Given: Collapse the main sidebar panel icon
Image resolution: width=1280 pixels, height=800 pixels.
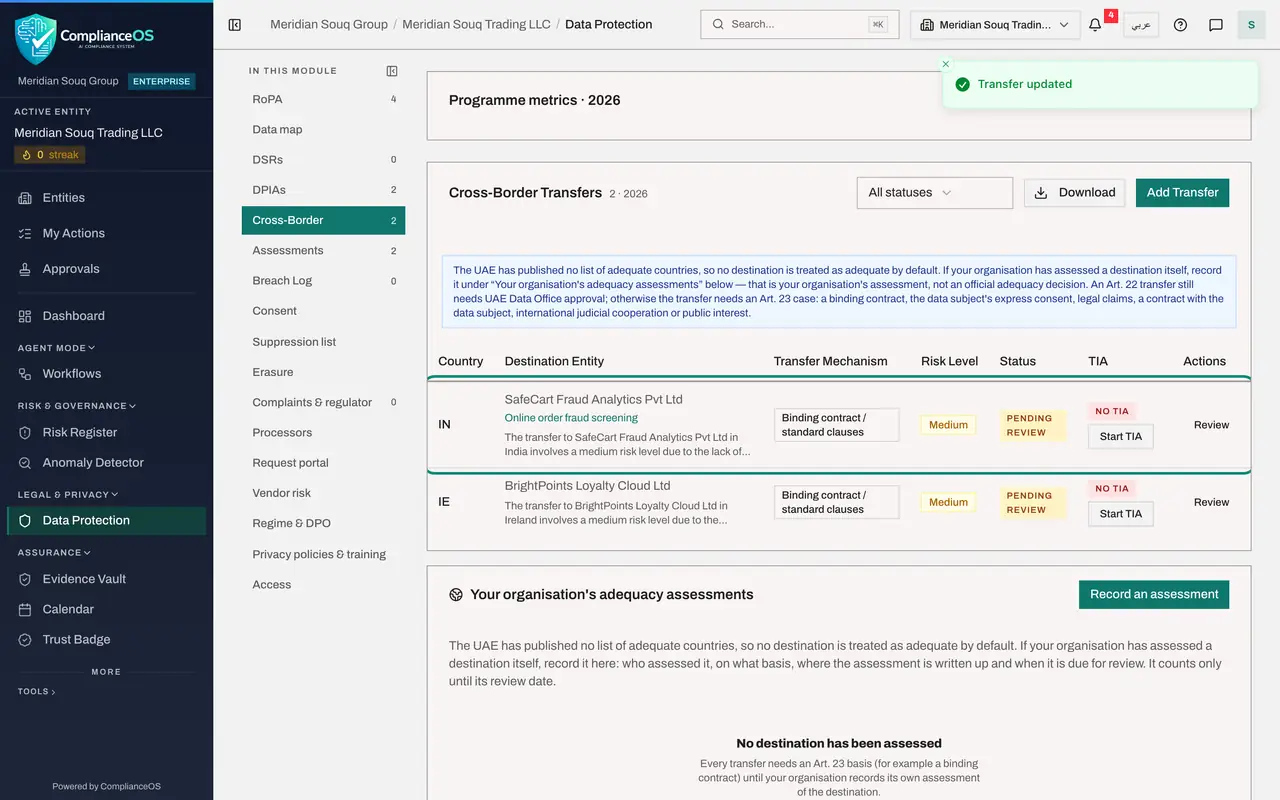Looking at the screenshot, I should (235, 24).
